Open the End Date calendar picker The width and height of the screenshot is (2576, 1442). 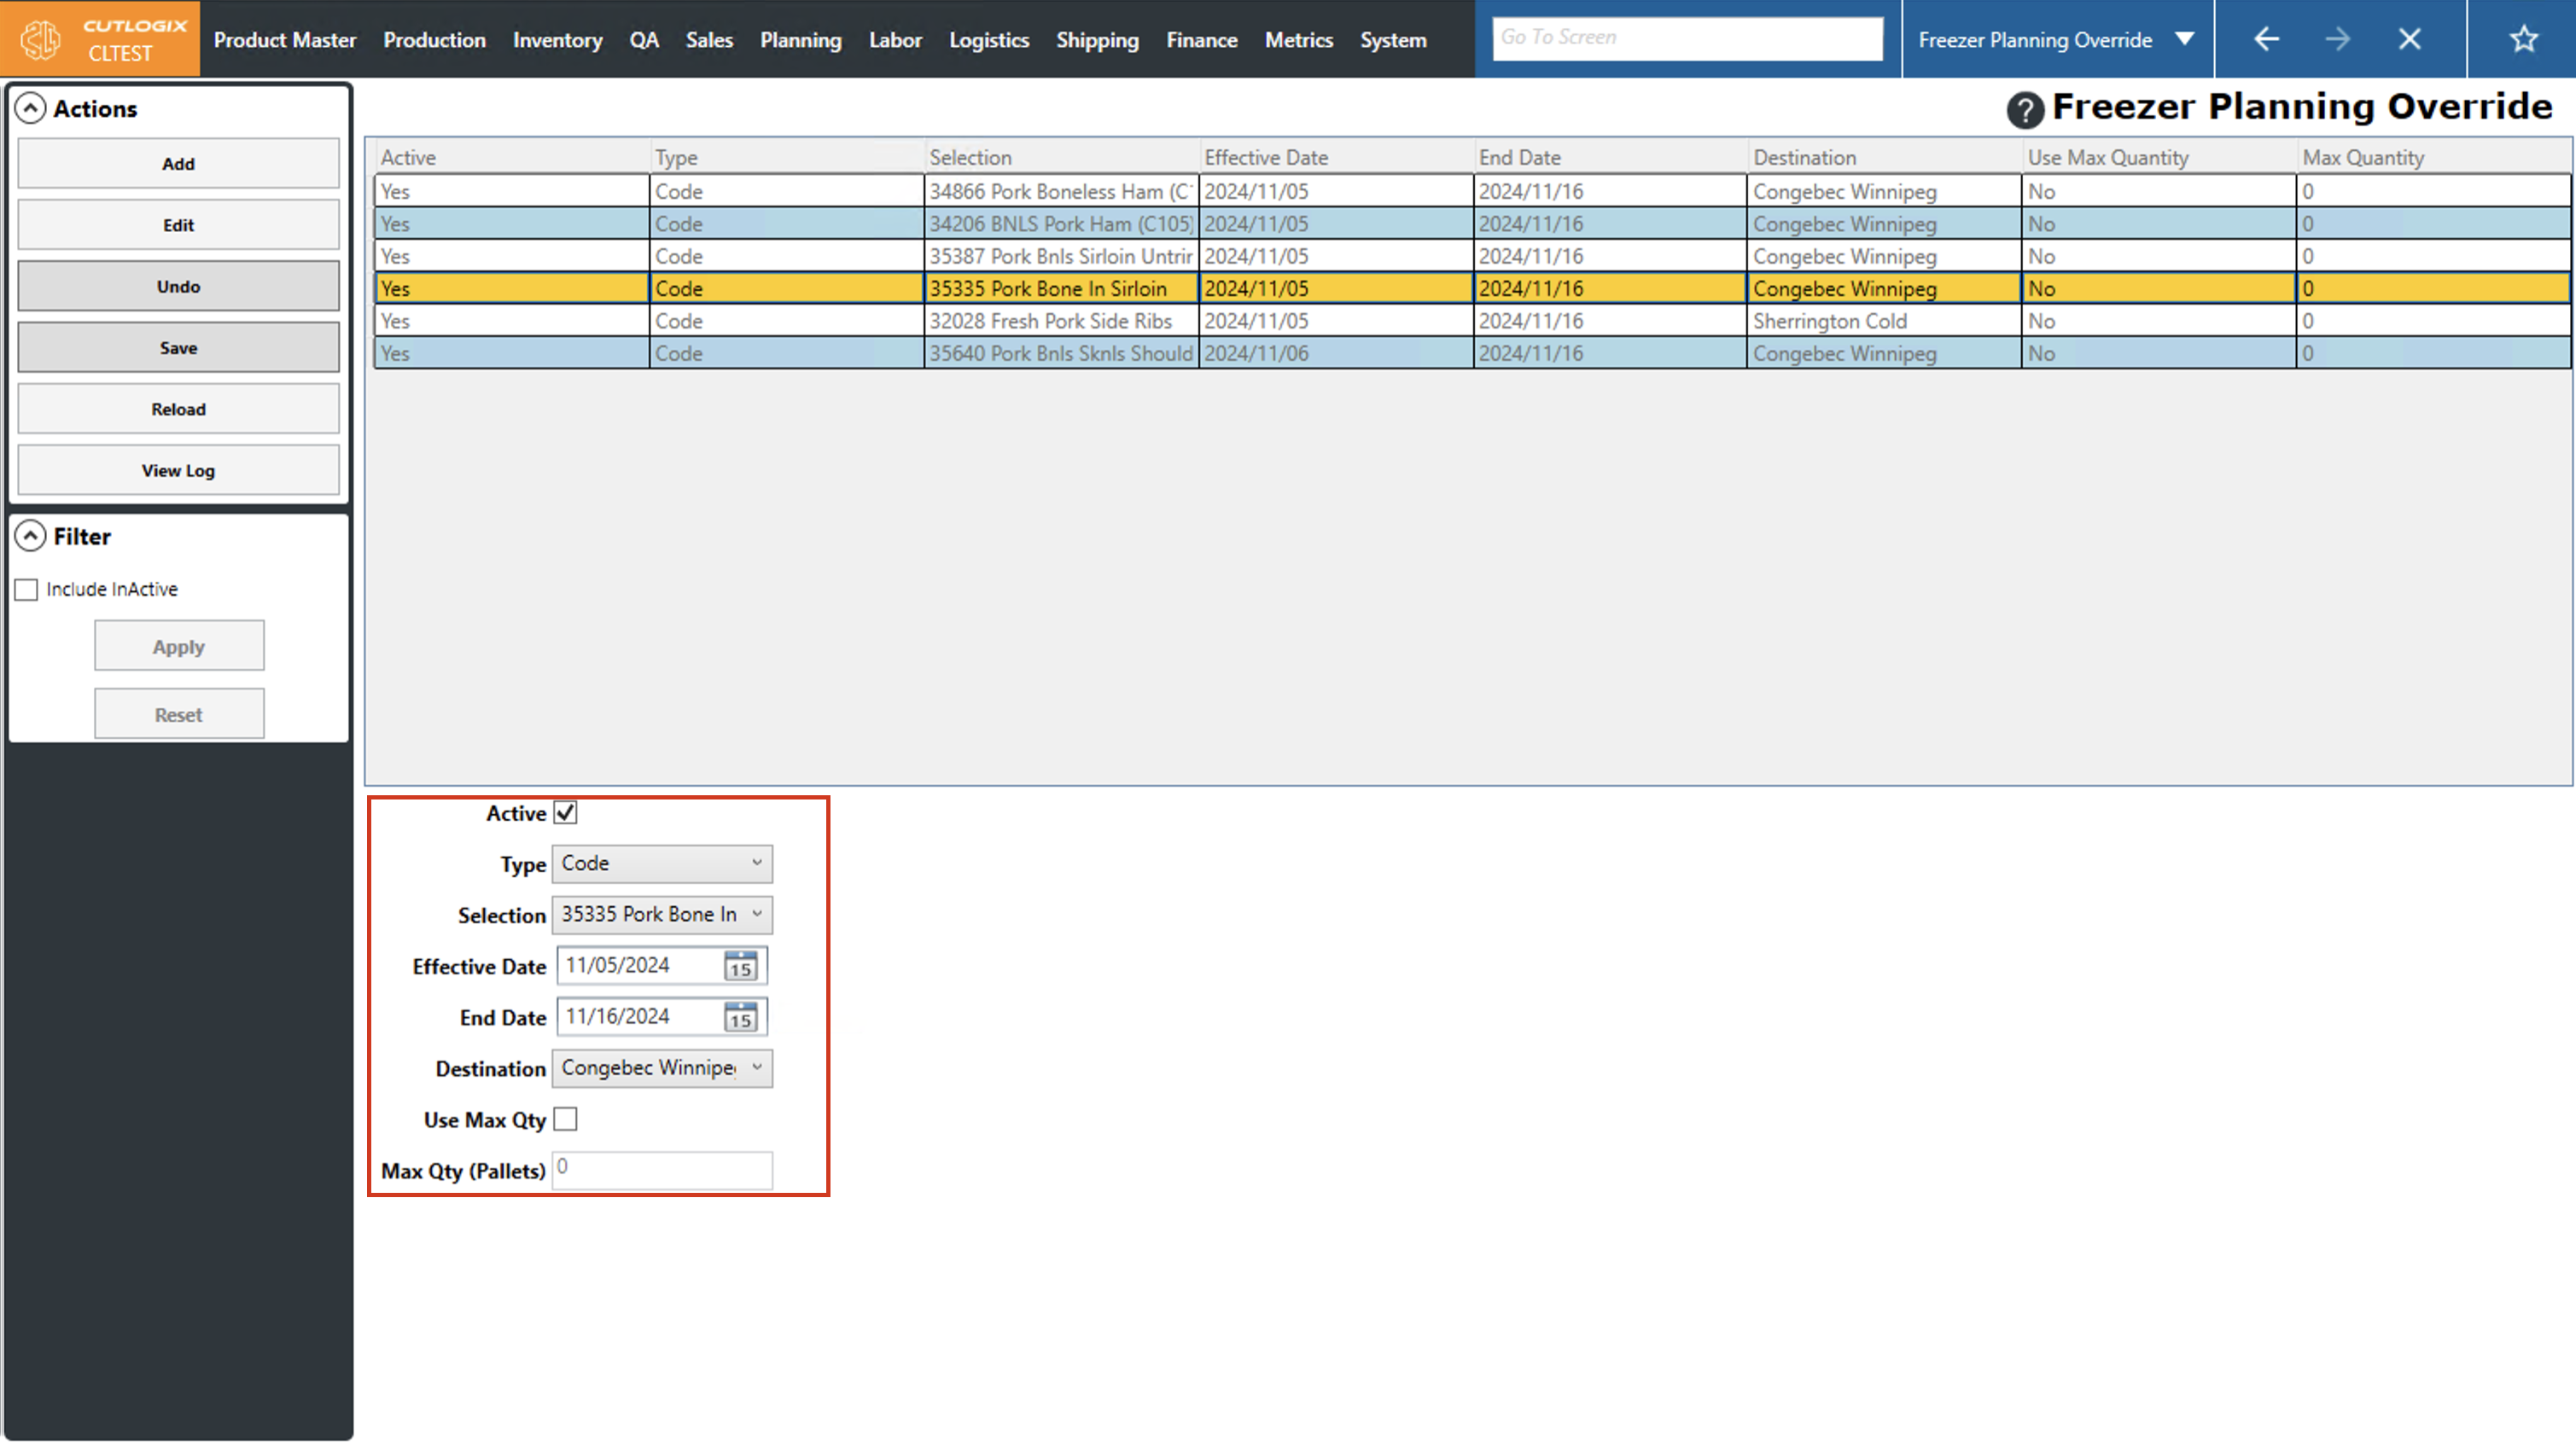pos(740,1017)
